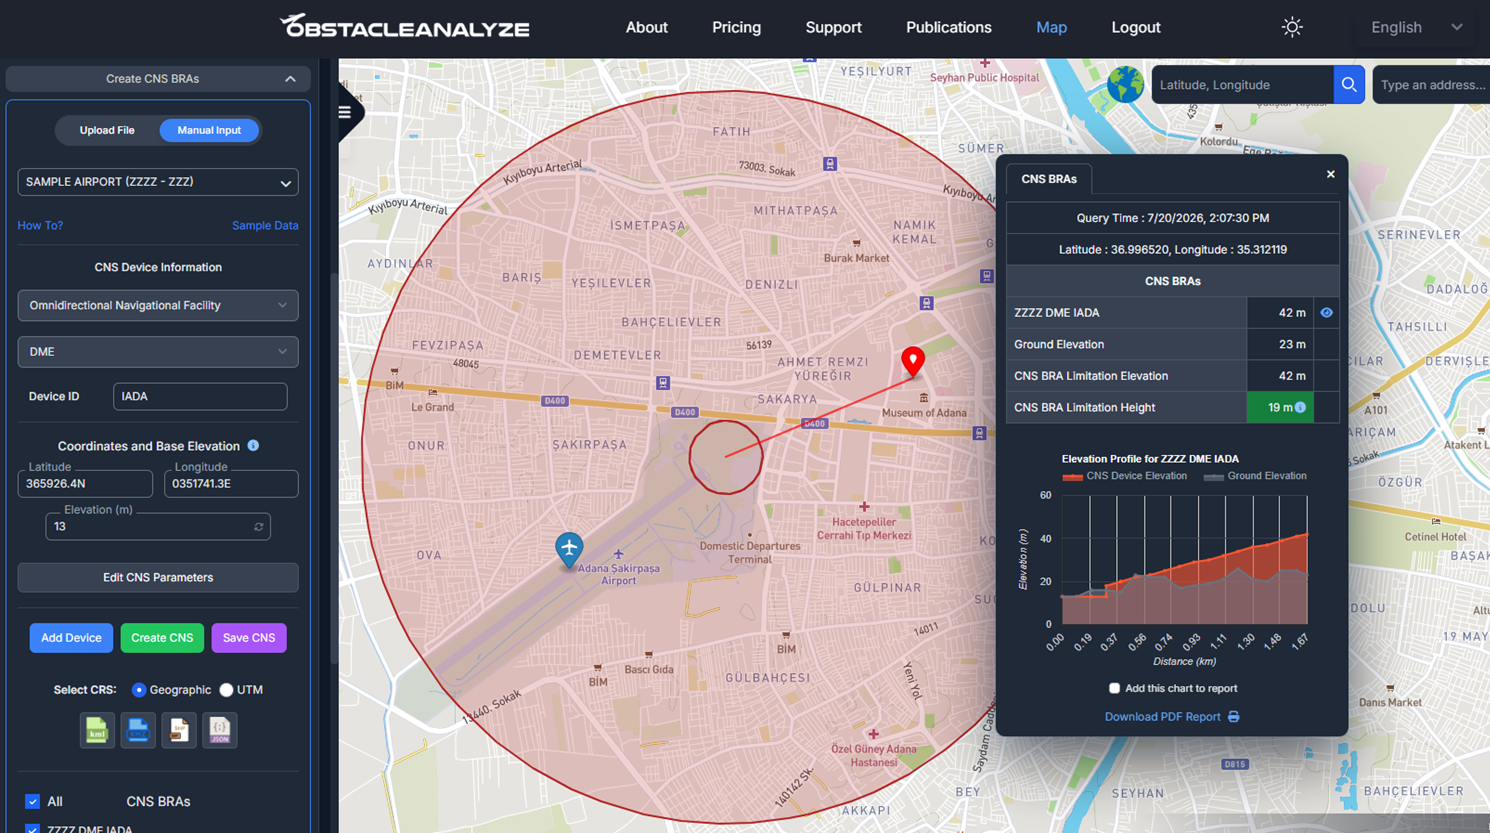
Task: Select the UTM CRS radio button
Action: [x=226, y=690]
